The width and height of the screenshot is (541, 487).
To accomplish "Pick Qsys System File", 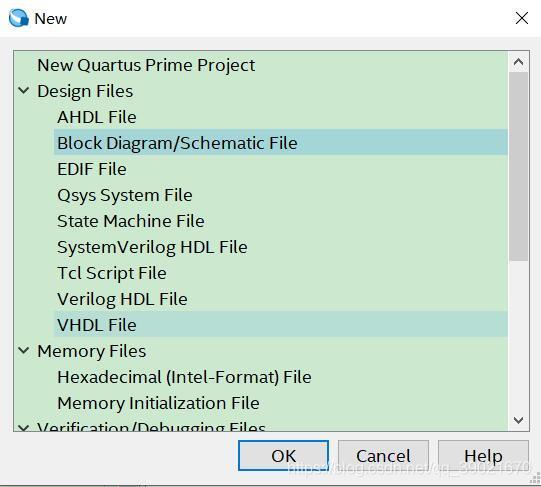I will (125, 195).
